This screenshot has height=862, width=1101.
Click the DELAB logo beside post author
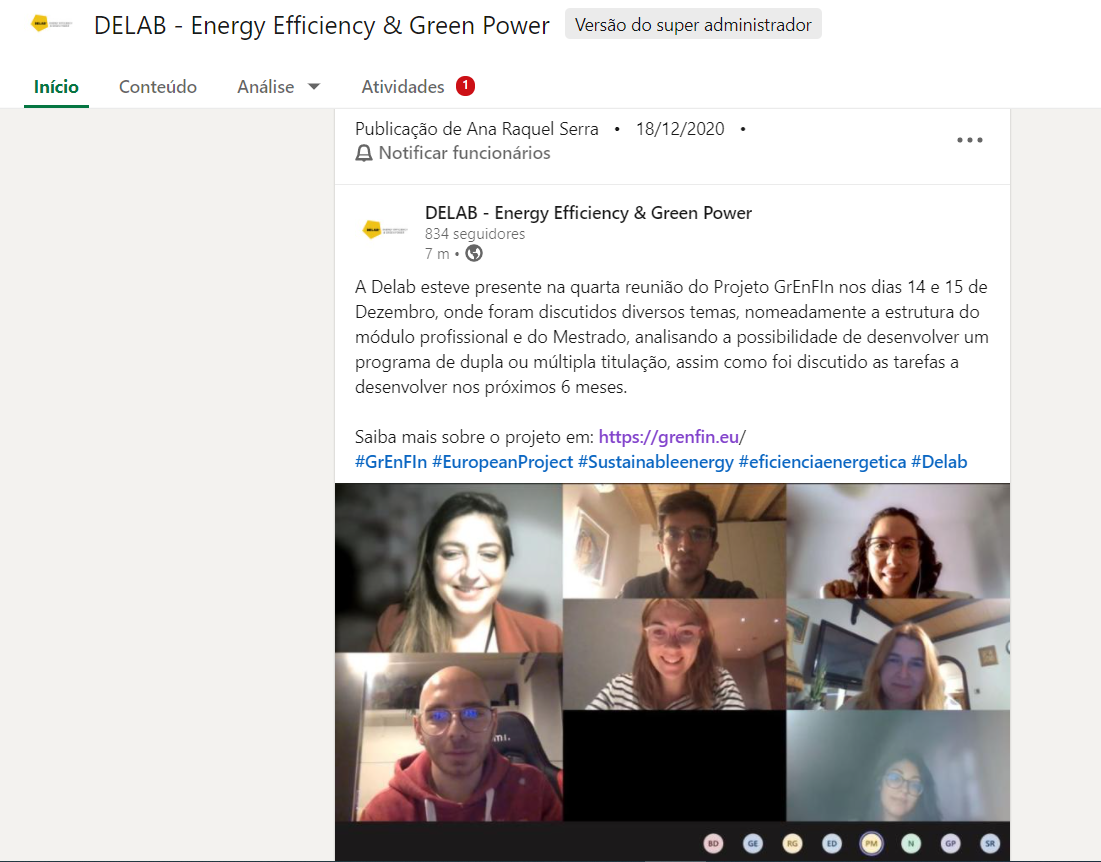tap(385, 229)
